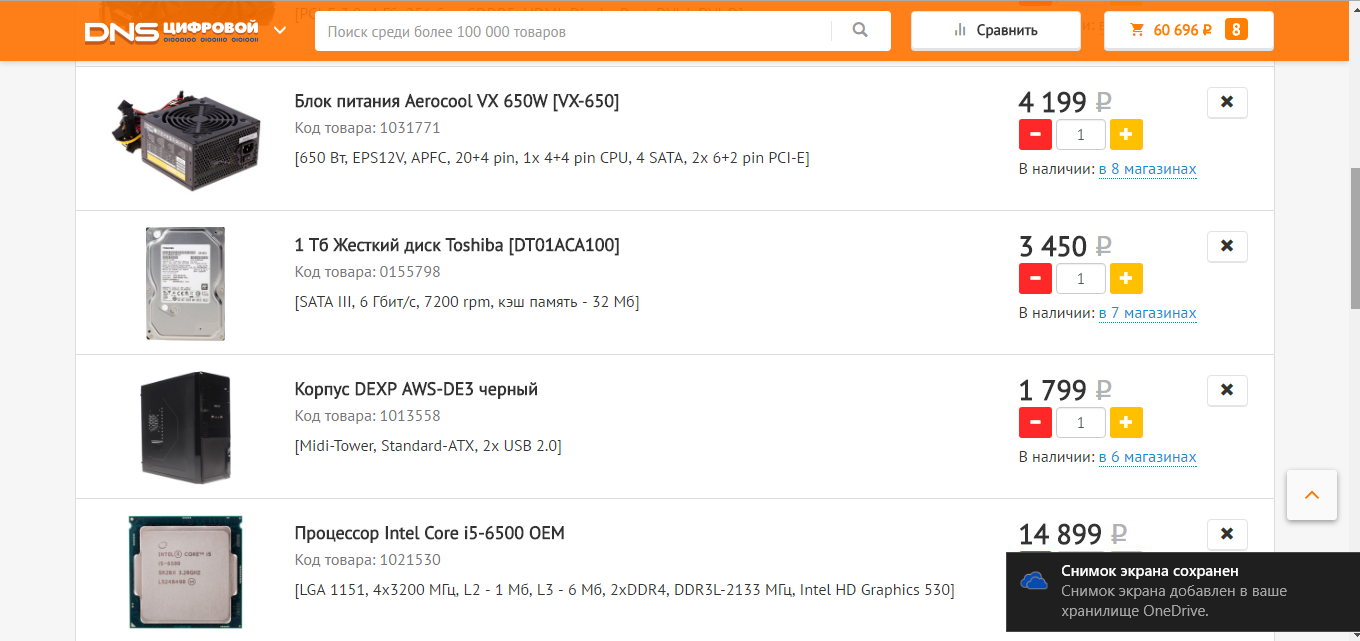Open the Сравнить comparison page
This screenshot has width=1360, height=641.
(995, 30)
